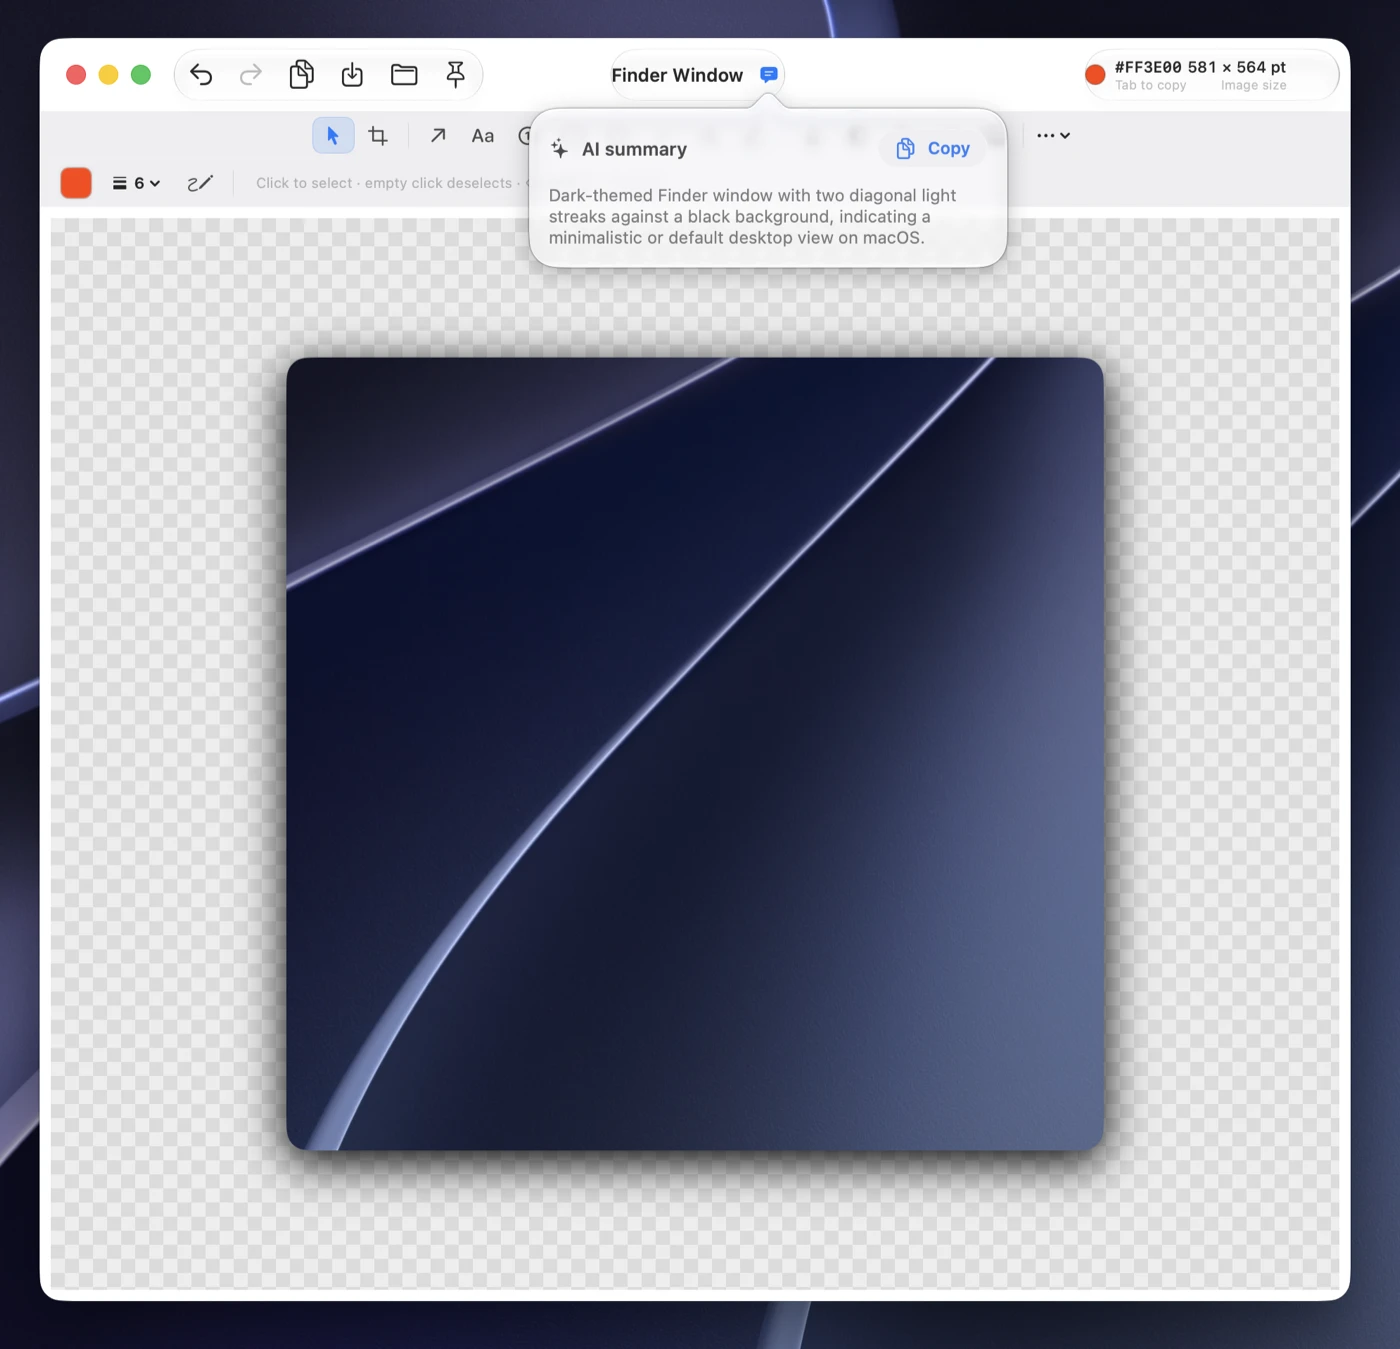
Task: Zoom the window with the green button
Action: click(141, 75)
